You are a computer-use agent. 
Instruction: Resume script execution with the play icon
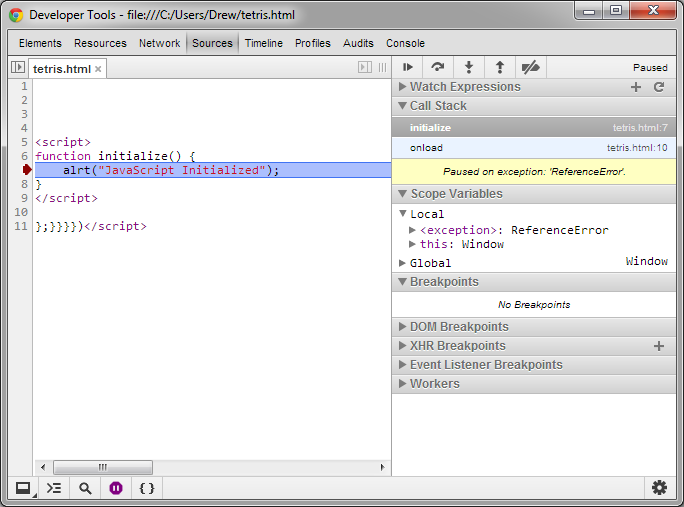click(x=408, y=67)
